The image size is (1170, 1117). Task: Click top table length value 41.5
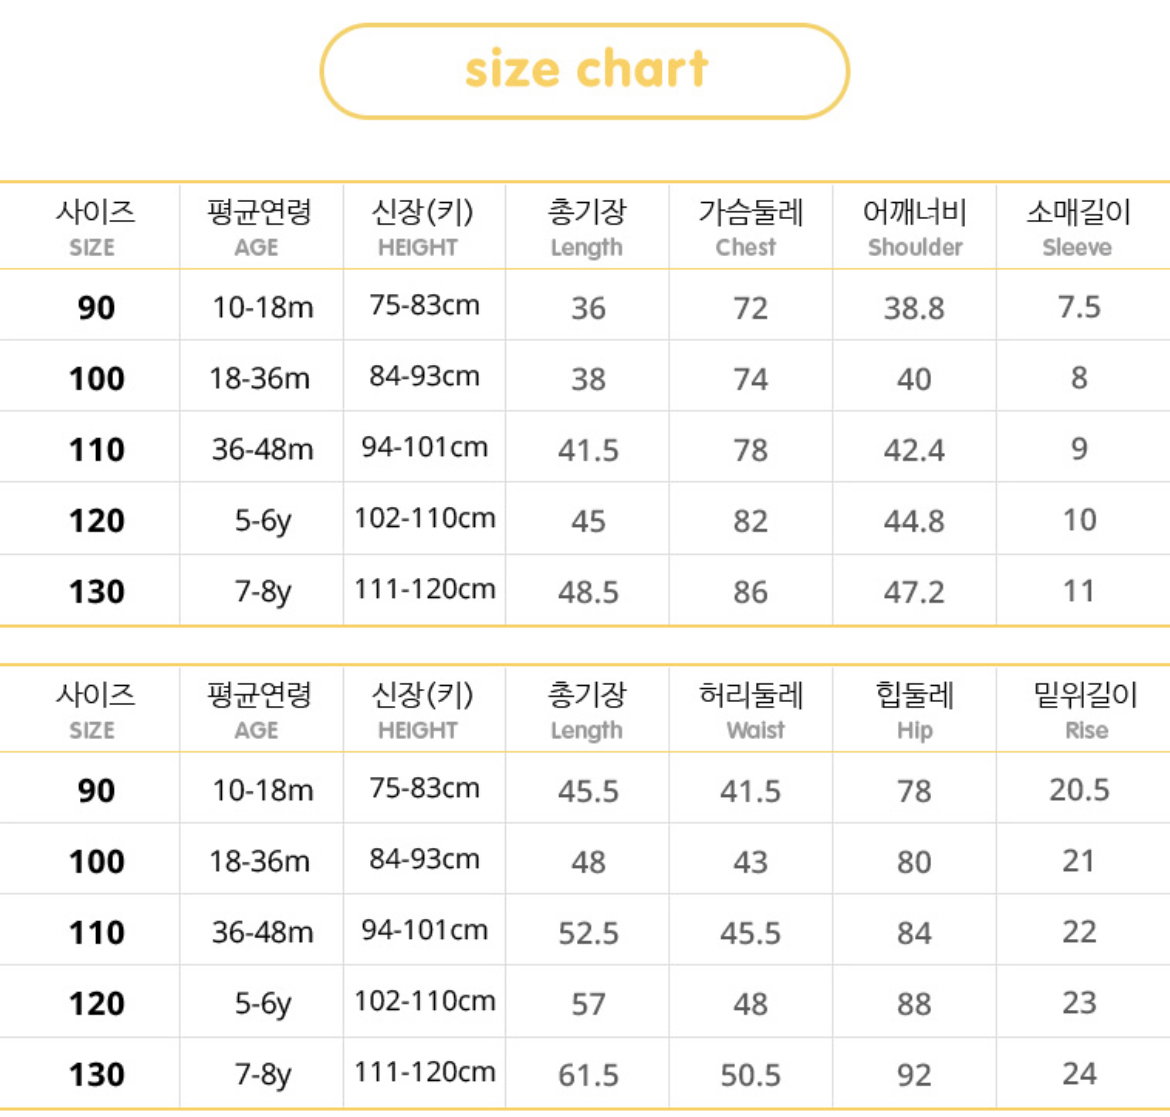[588, 450]
